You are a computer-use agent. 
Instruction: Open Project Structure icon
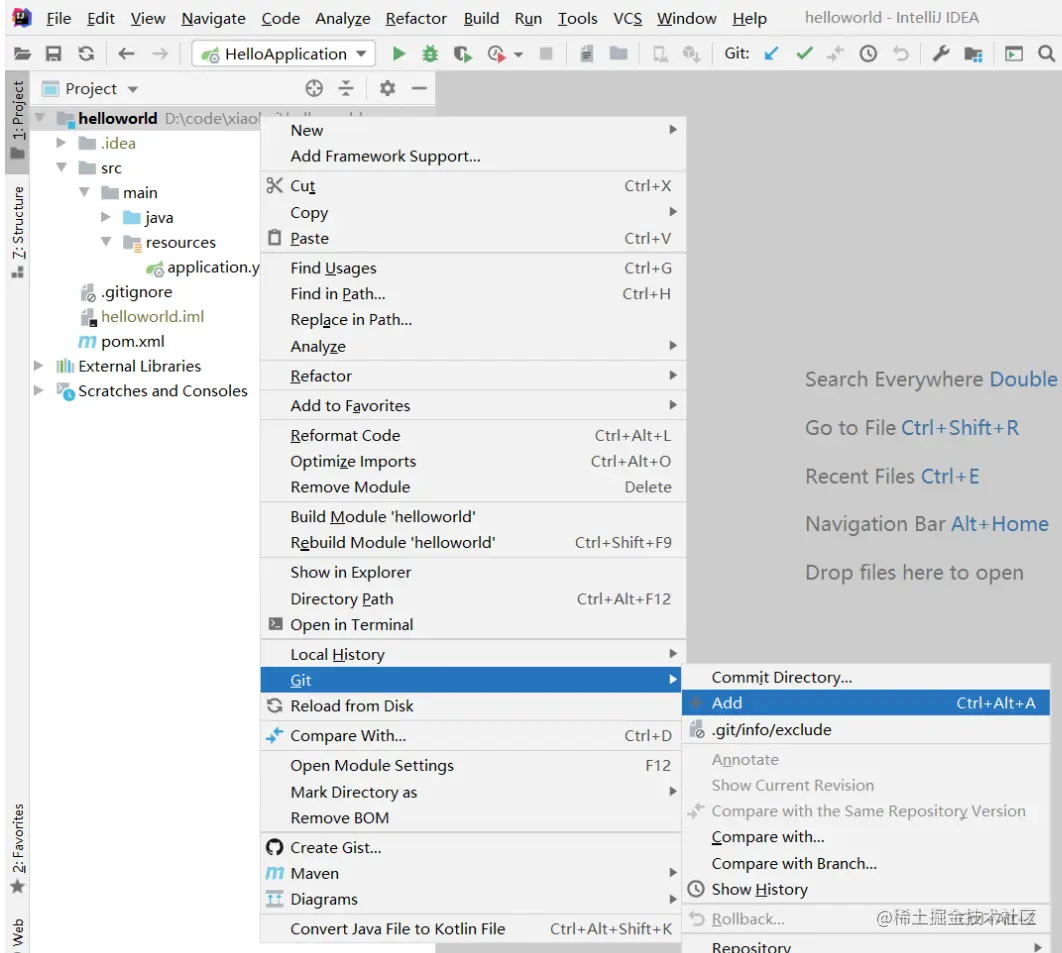click(973, 54)
